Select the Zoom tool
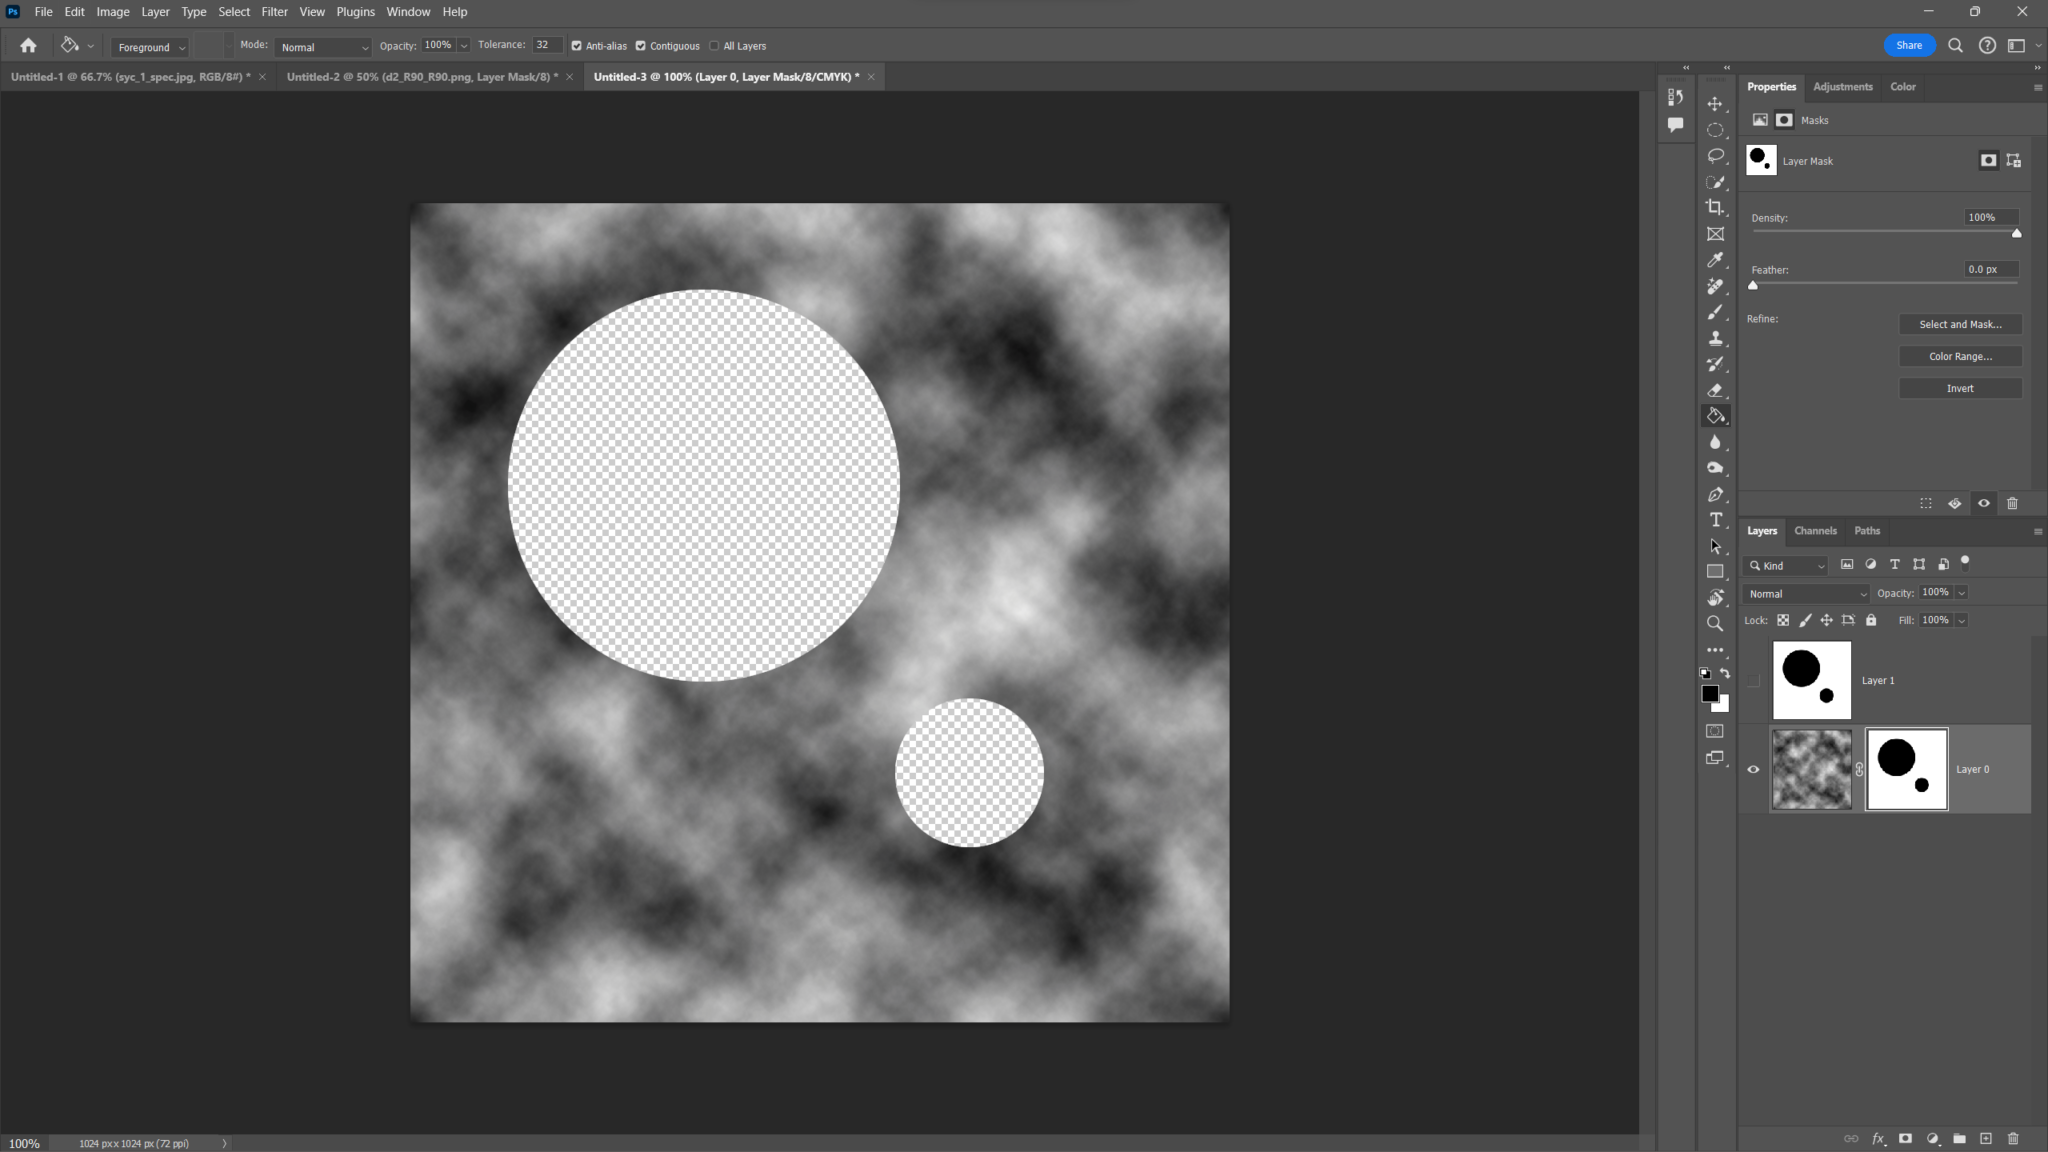The height and width of the screenshot is (1152, 2048). coord(1716,623)
